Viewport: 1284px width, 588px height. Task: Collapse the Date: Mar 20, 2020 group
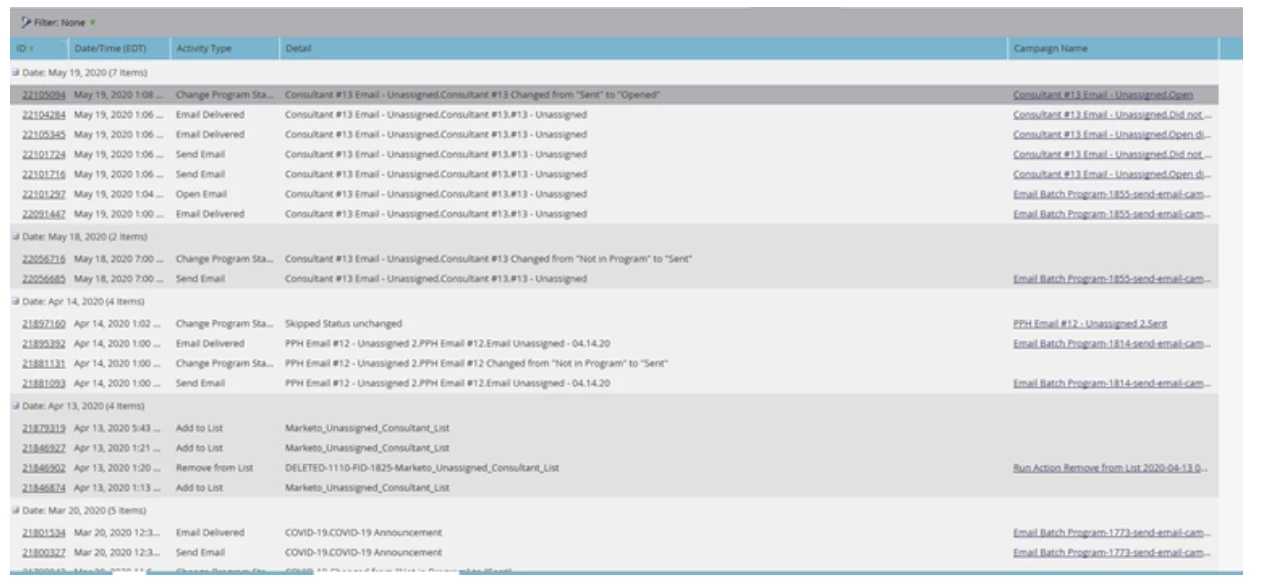15,510
